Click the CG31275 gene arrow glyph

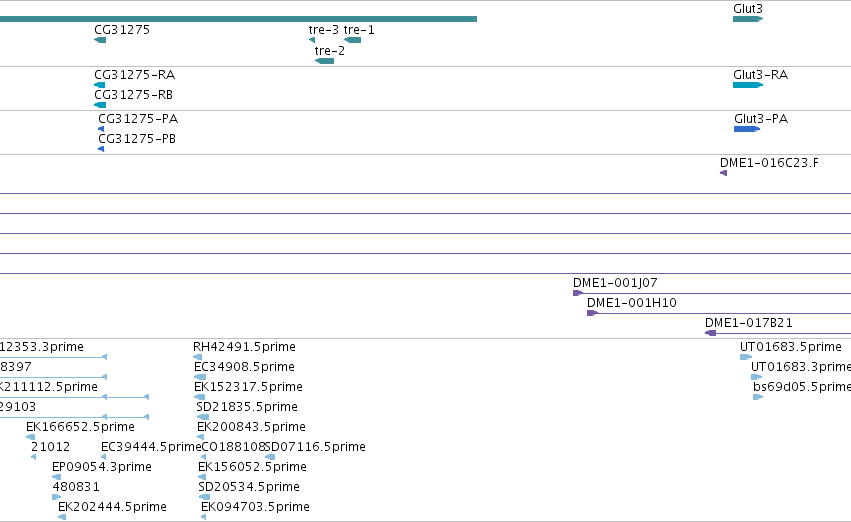(x=100, y=40)
